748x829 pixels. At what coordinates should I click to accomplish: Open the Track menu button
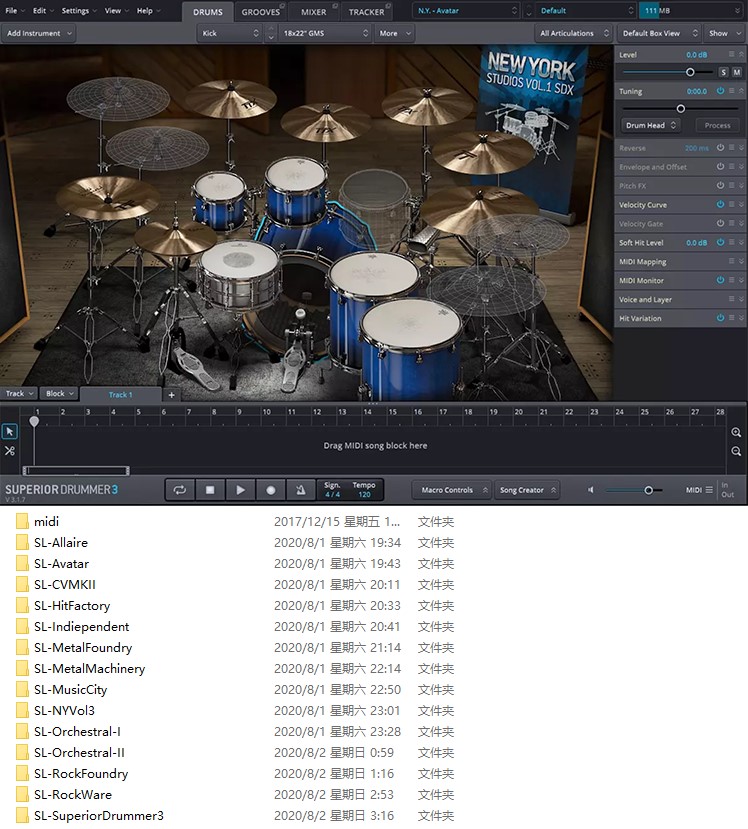point(19,393)
